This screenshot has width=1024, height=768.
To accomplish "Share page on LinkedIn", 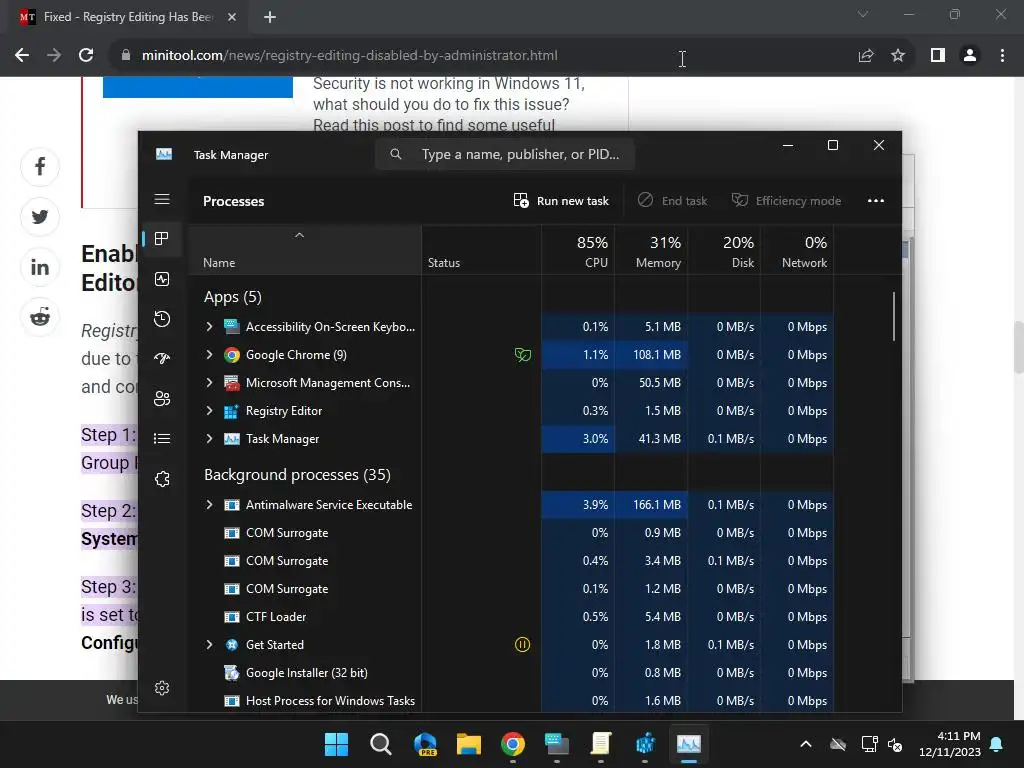I will (40, 267).
